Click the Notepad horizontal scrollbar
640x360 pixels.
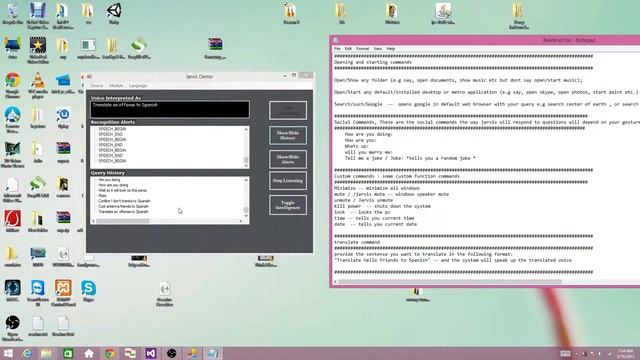[x=449, y=281]
